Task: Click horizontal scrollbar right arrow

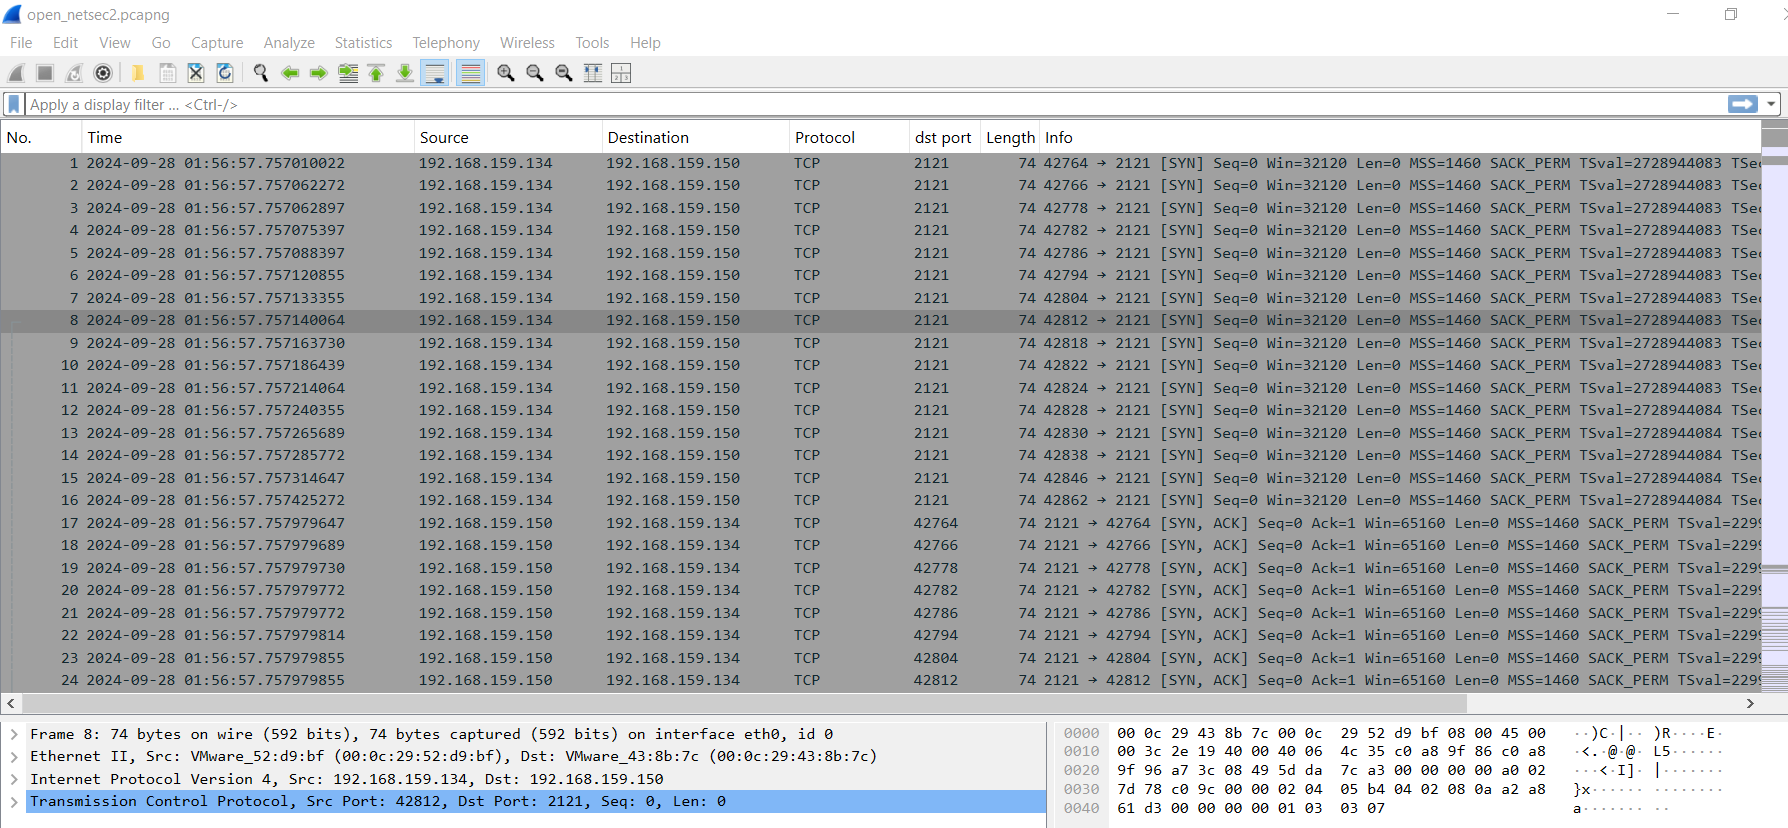Action: (1750, 703)
